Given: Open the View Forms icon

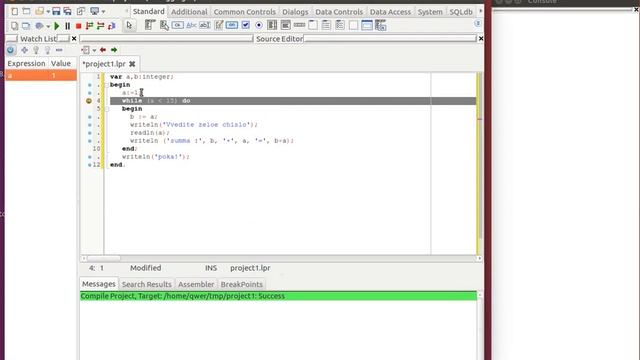Looking at the screenshot, I should [x=26, y=26].
